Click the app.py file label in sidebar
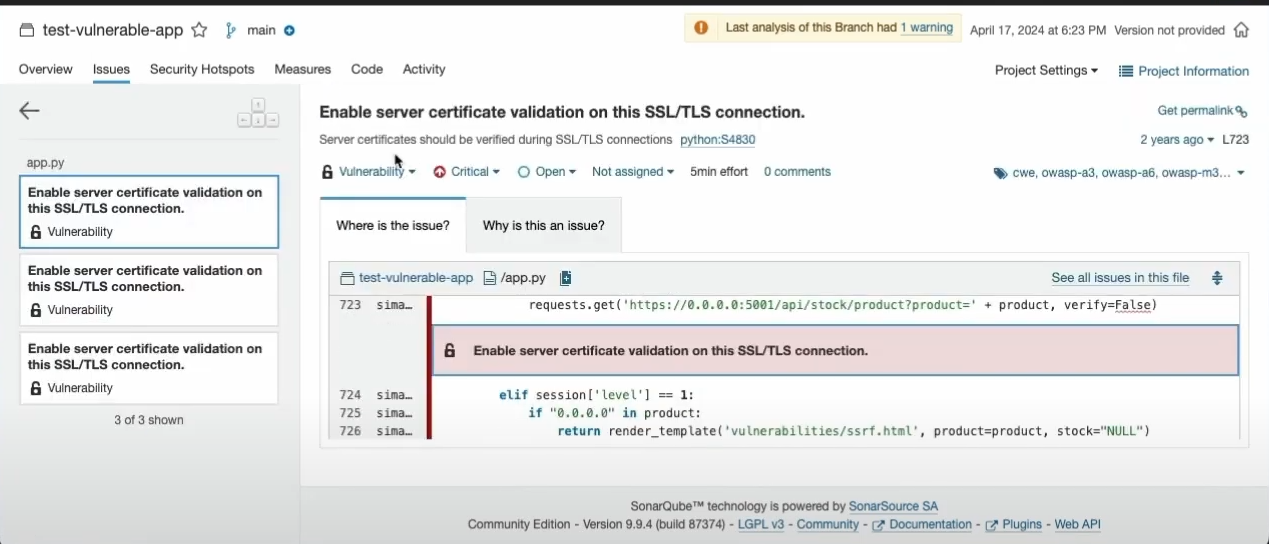The image size is (1269, 544). [45, 162]
